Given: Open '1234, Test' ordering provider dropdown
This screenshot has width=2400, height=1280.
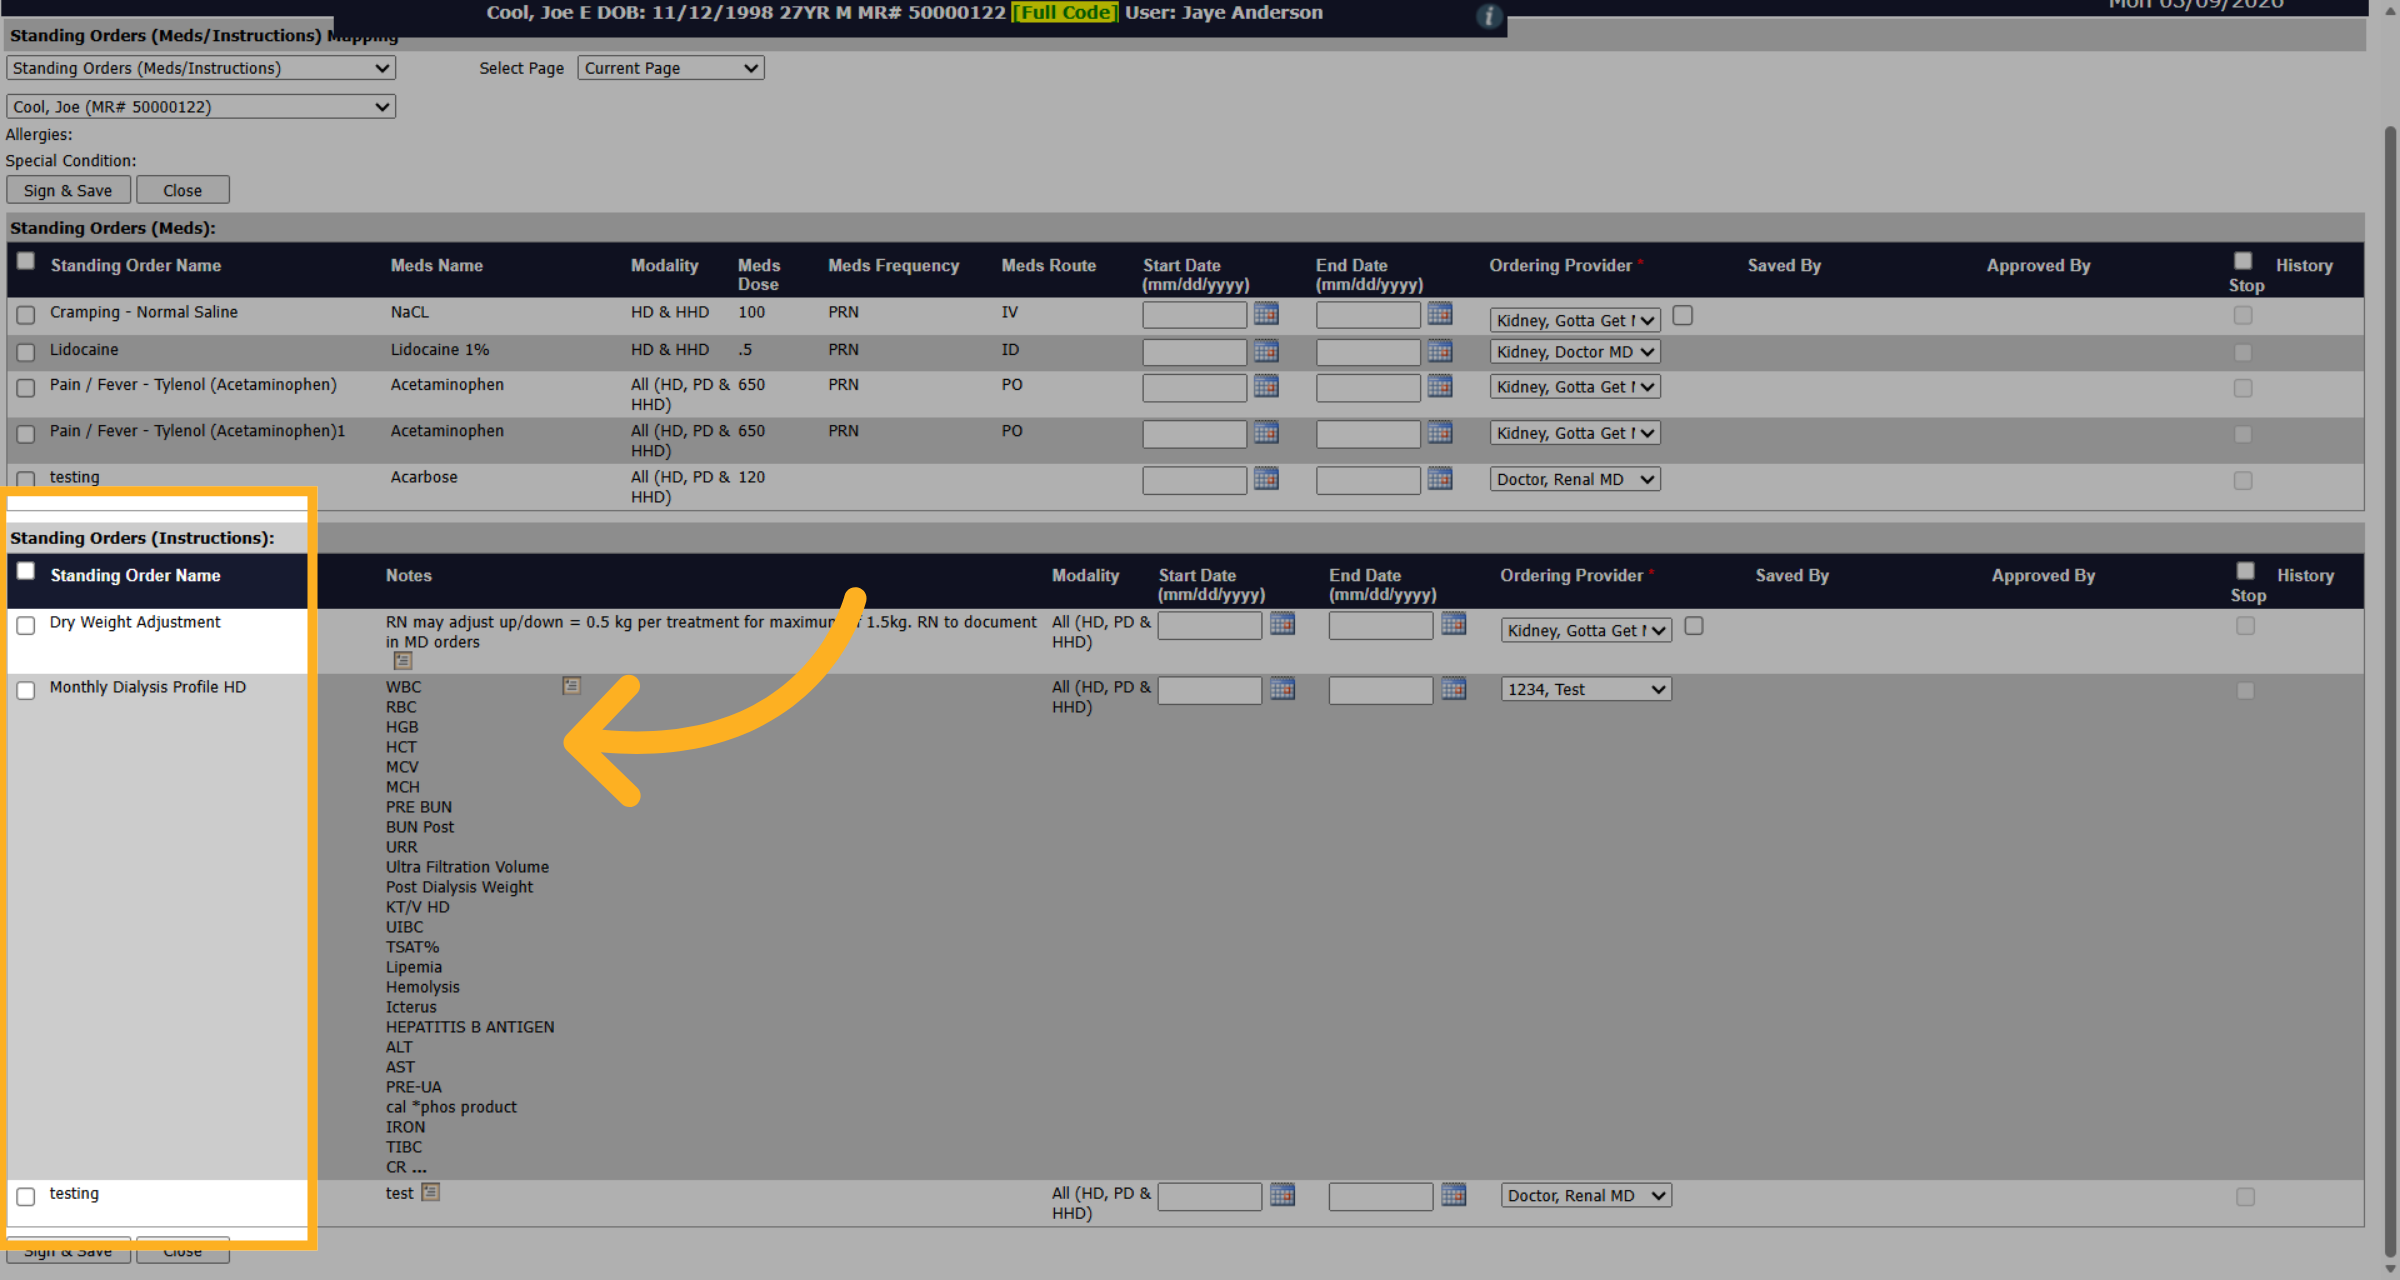Looking at the screenshot, I should pos(1586,689).
